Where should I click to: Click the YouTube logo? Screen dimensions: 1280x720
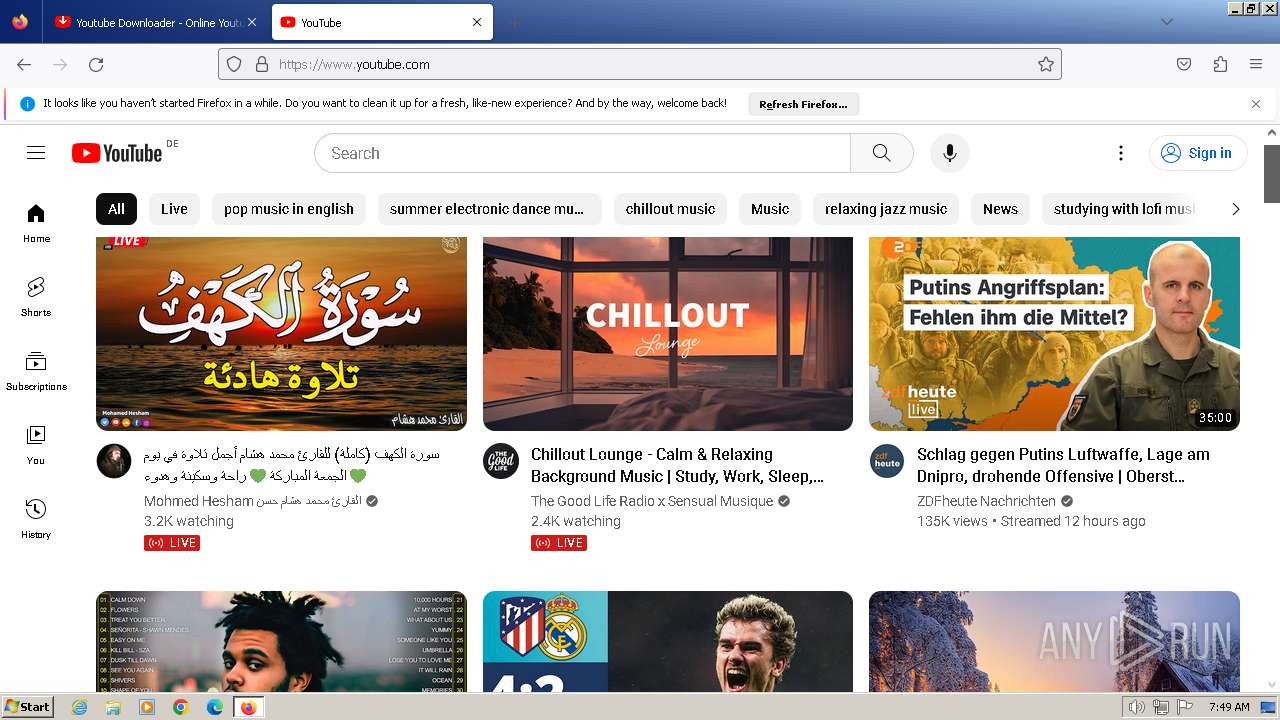point(117,153)
